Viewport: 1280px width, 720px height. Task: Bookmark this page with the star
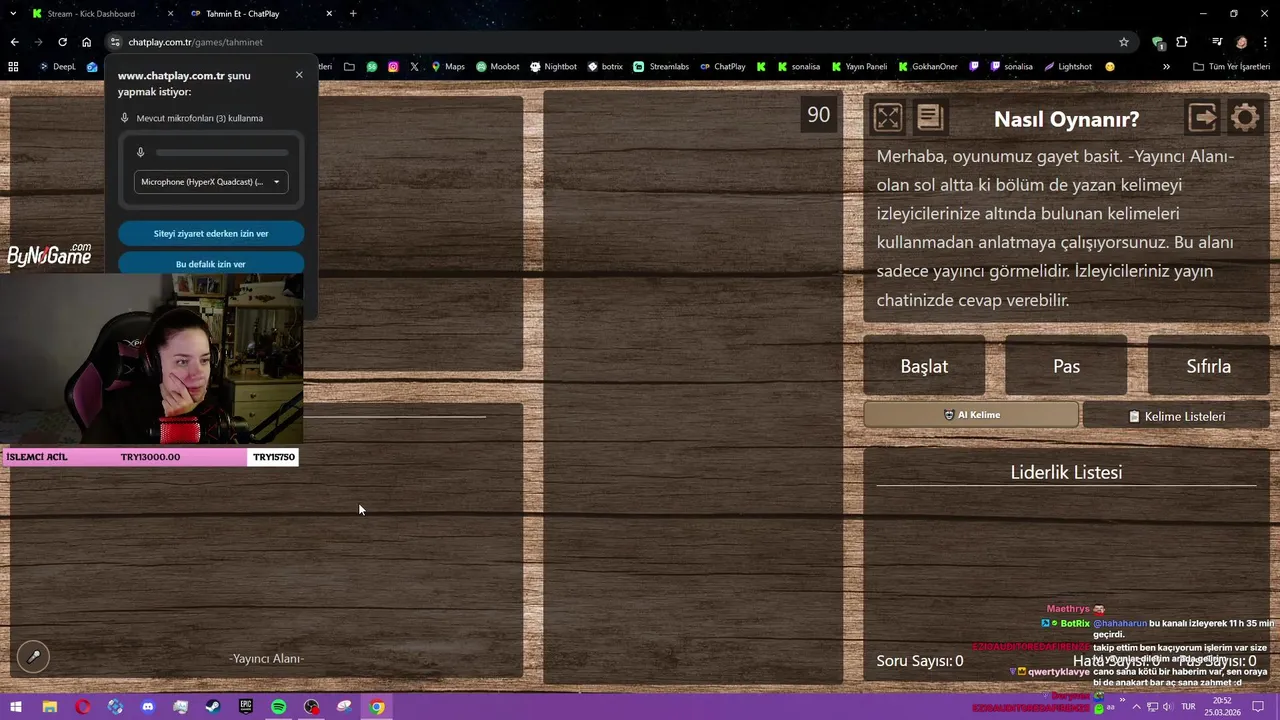(1124, 42)
